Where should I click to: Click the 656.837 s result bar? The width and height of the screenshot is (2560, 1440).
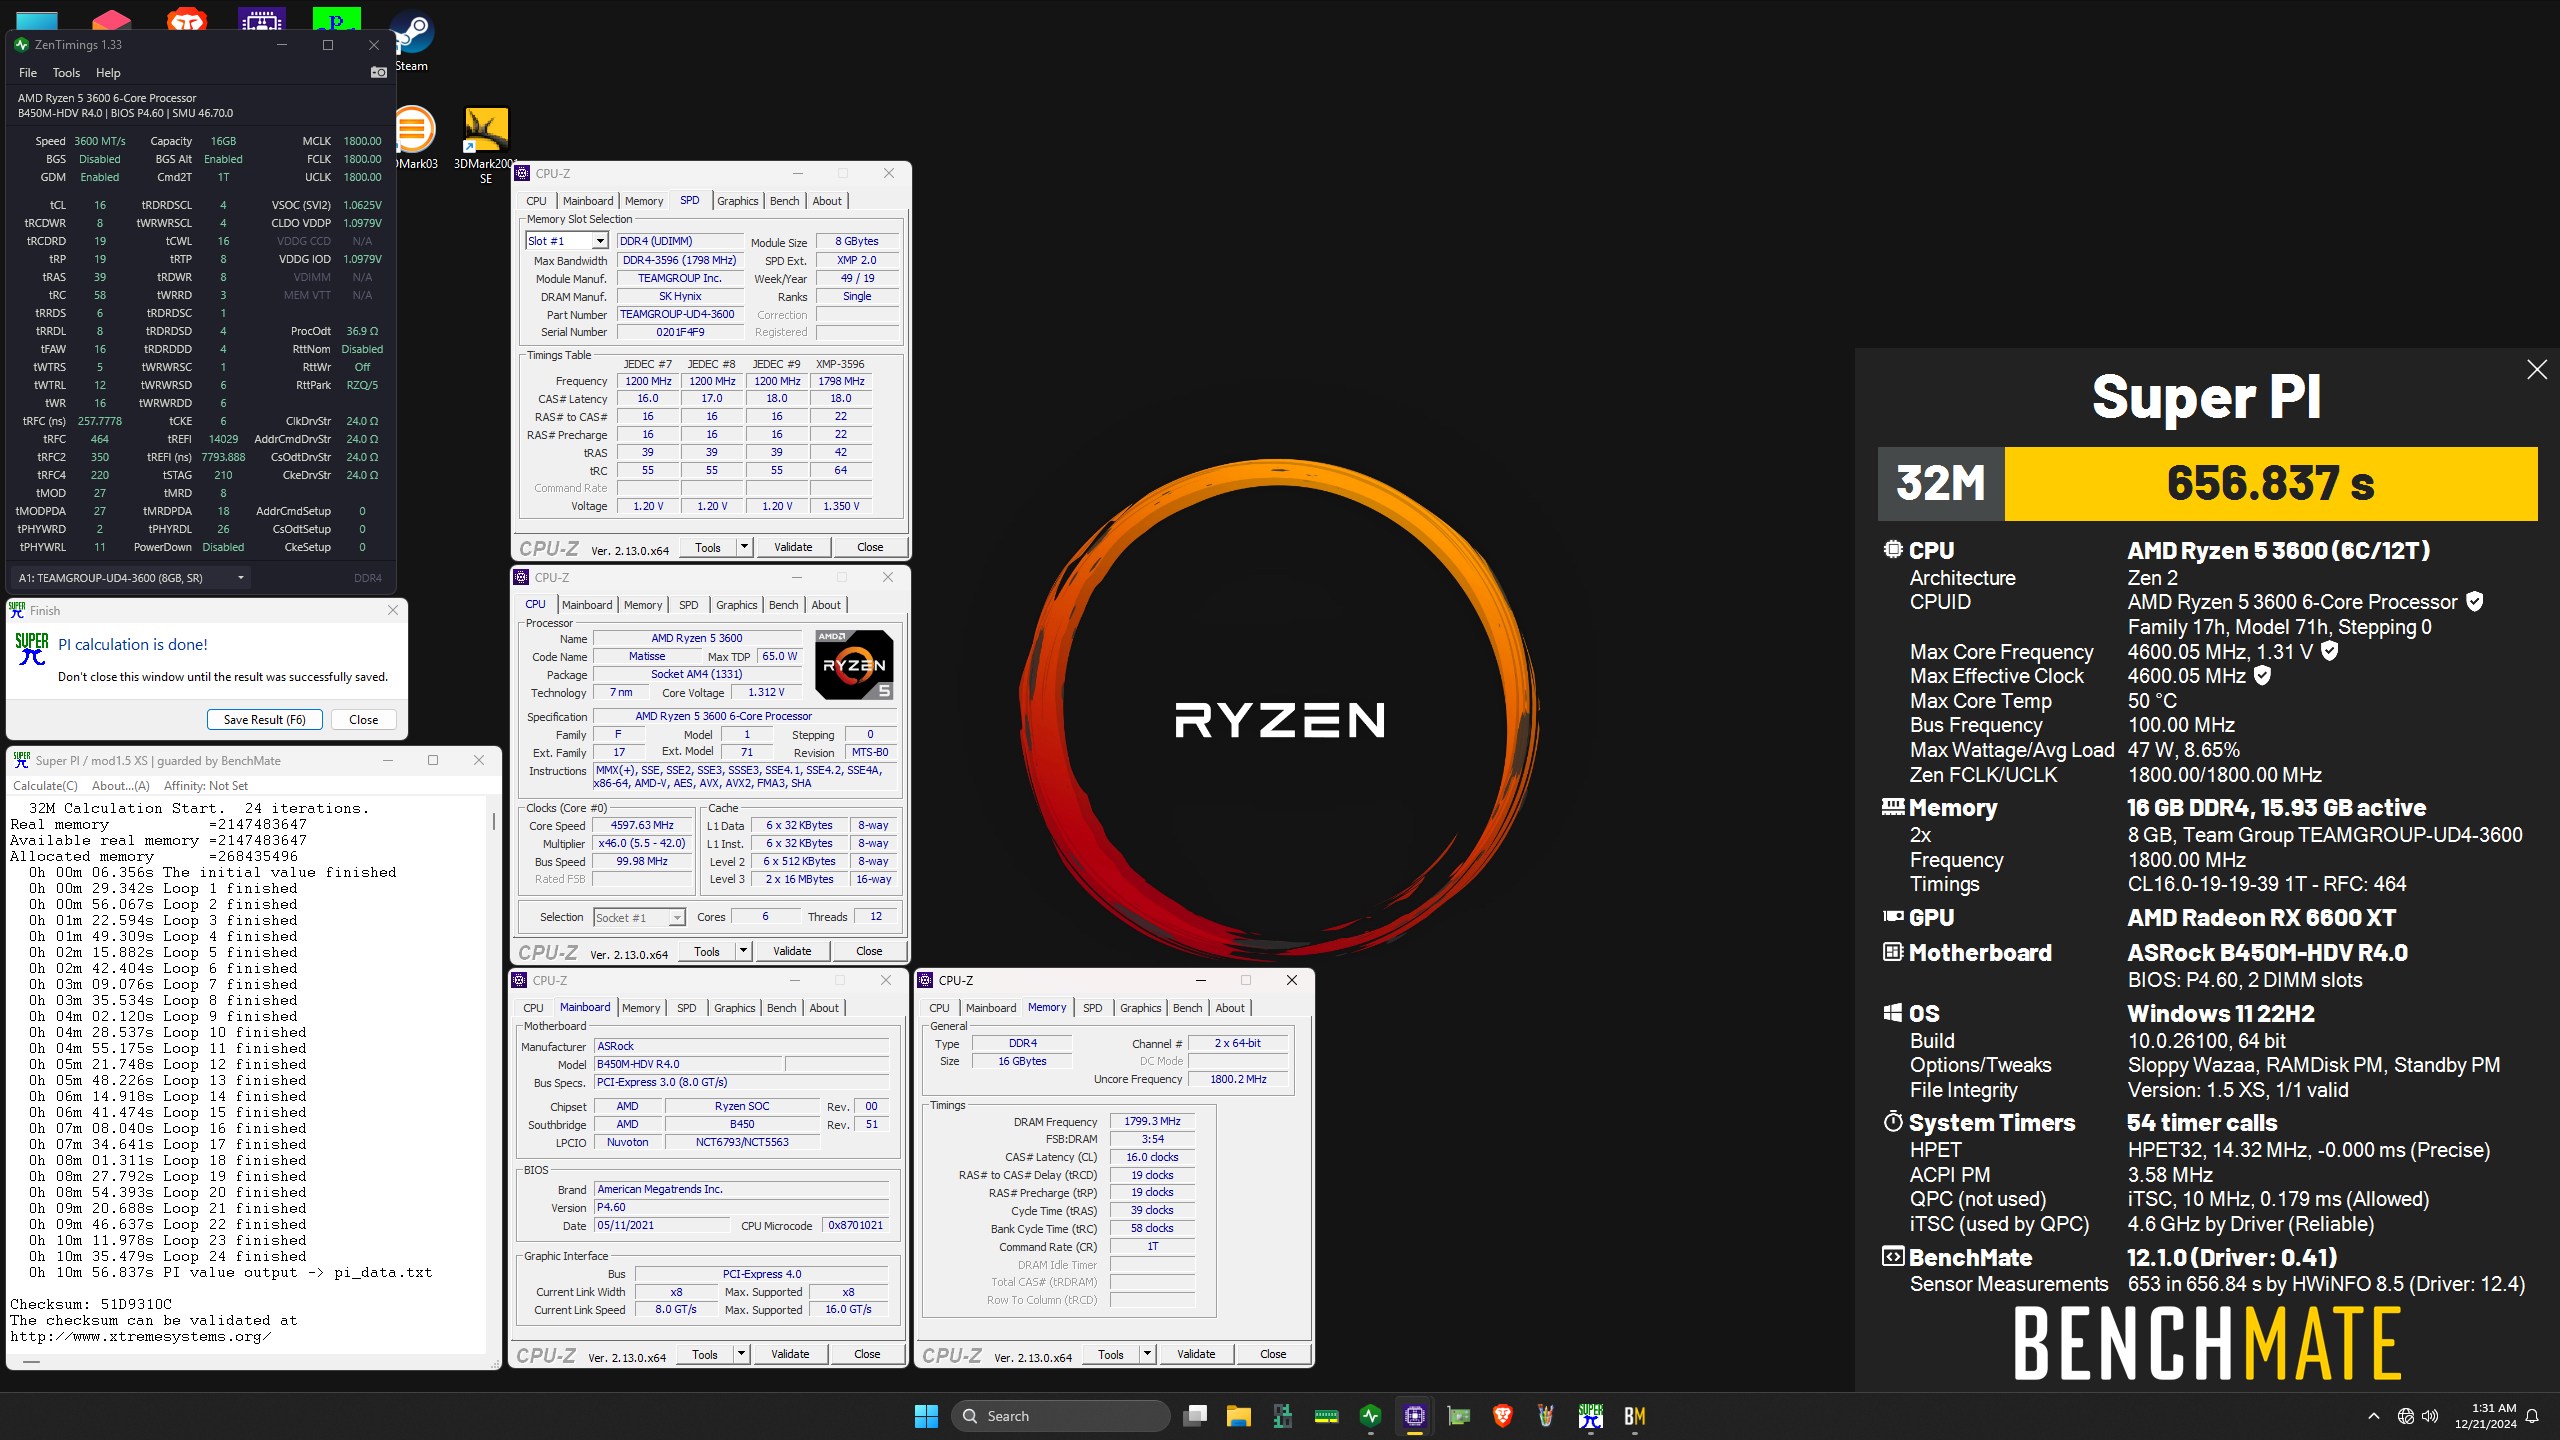pos(2270,484)
